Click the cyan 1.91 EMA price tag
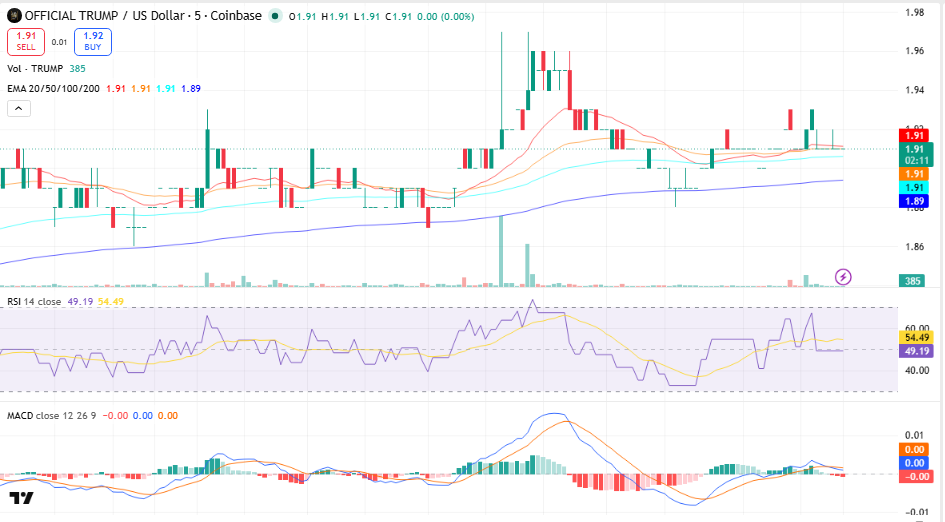 point(914,187)
